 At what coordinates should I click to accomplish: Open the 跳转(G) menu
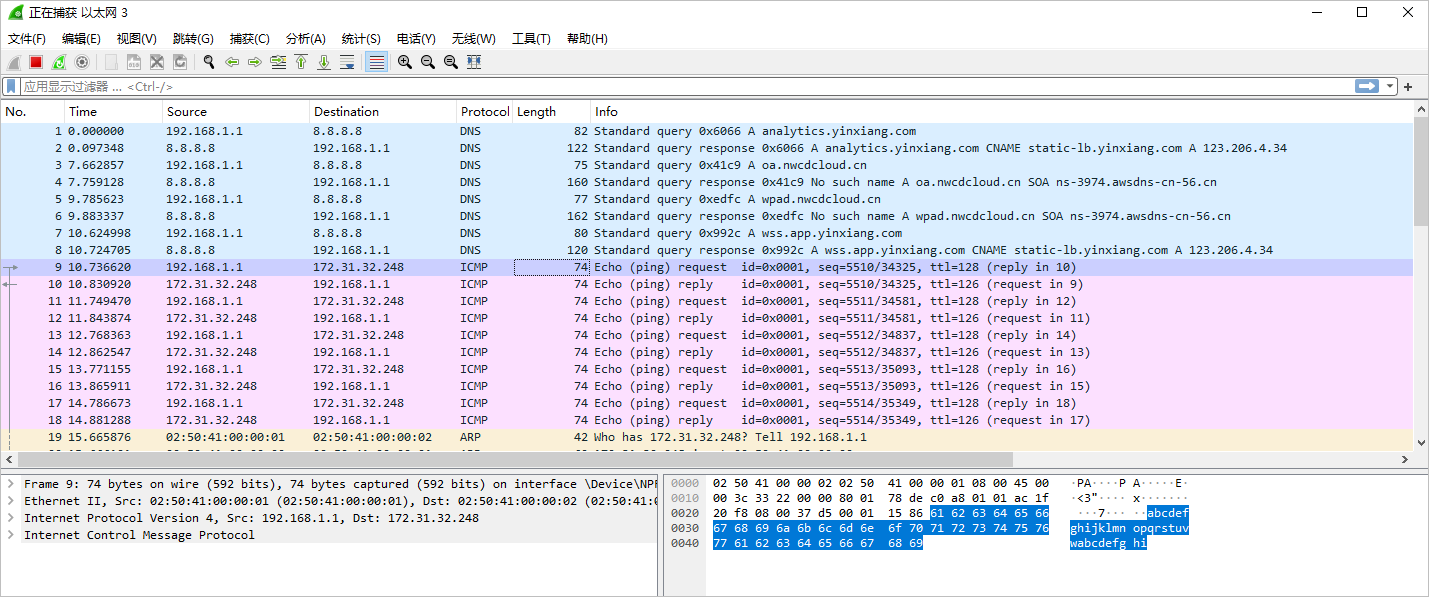(193, 39)
